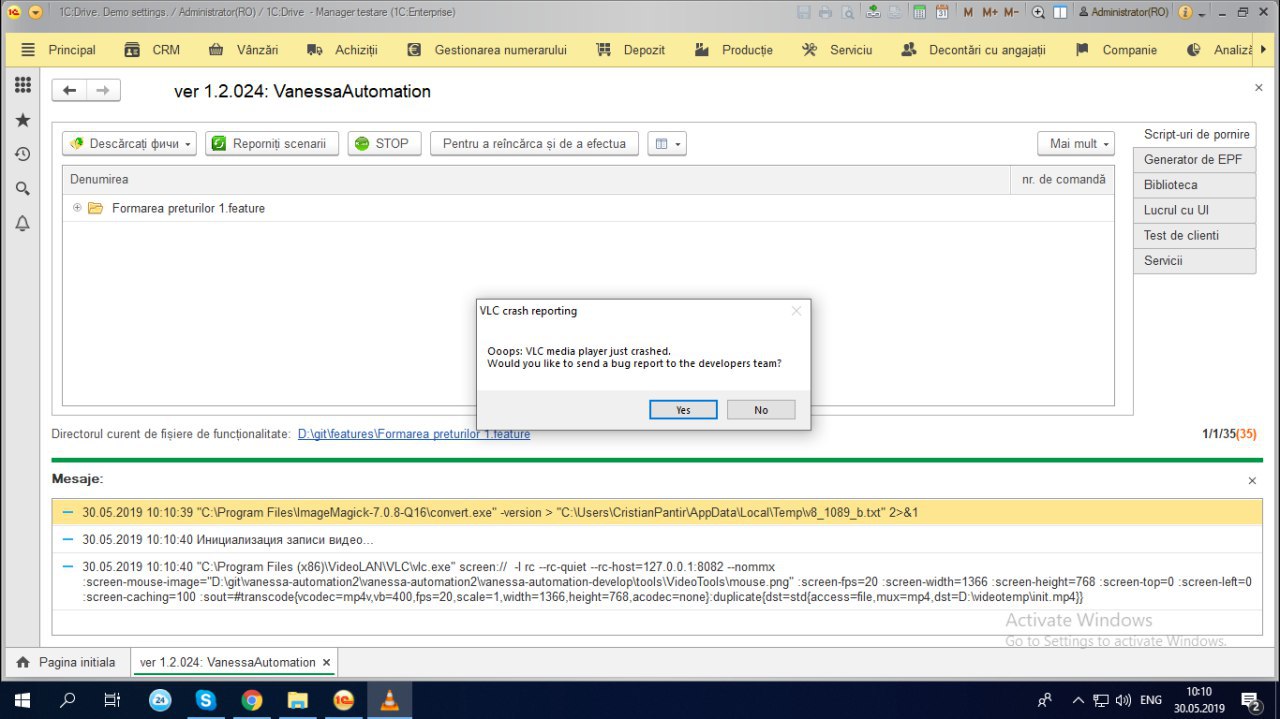Viewport: 1280px width, 719px height.
Task: Open notifications bell in sidebar
Action: coord(22,223)
